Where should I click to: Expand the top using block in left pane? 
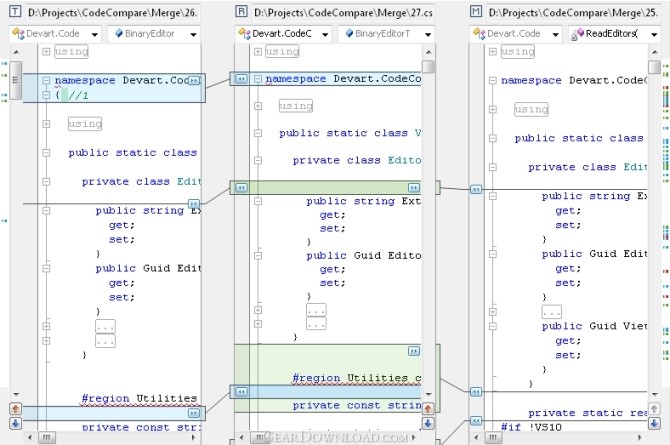coord(46,52)
